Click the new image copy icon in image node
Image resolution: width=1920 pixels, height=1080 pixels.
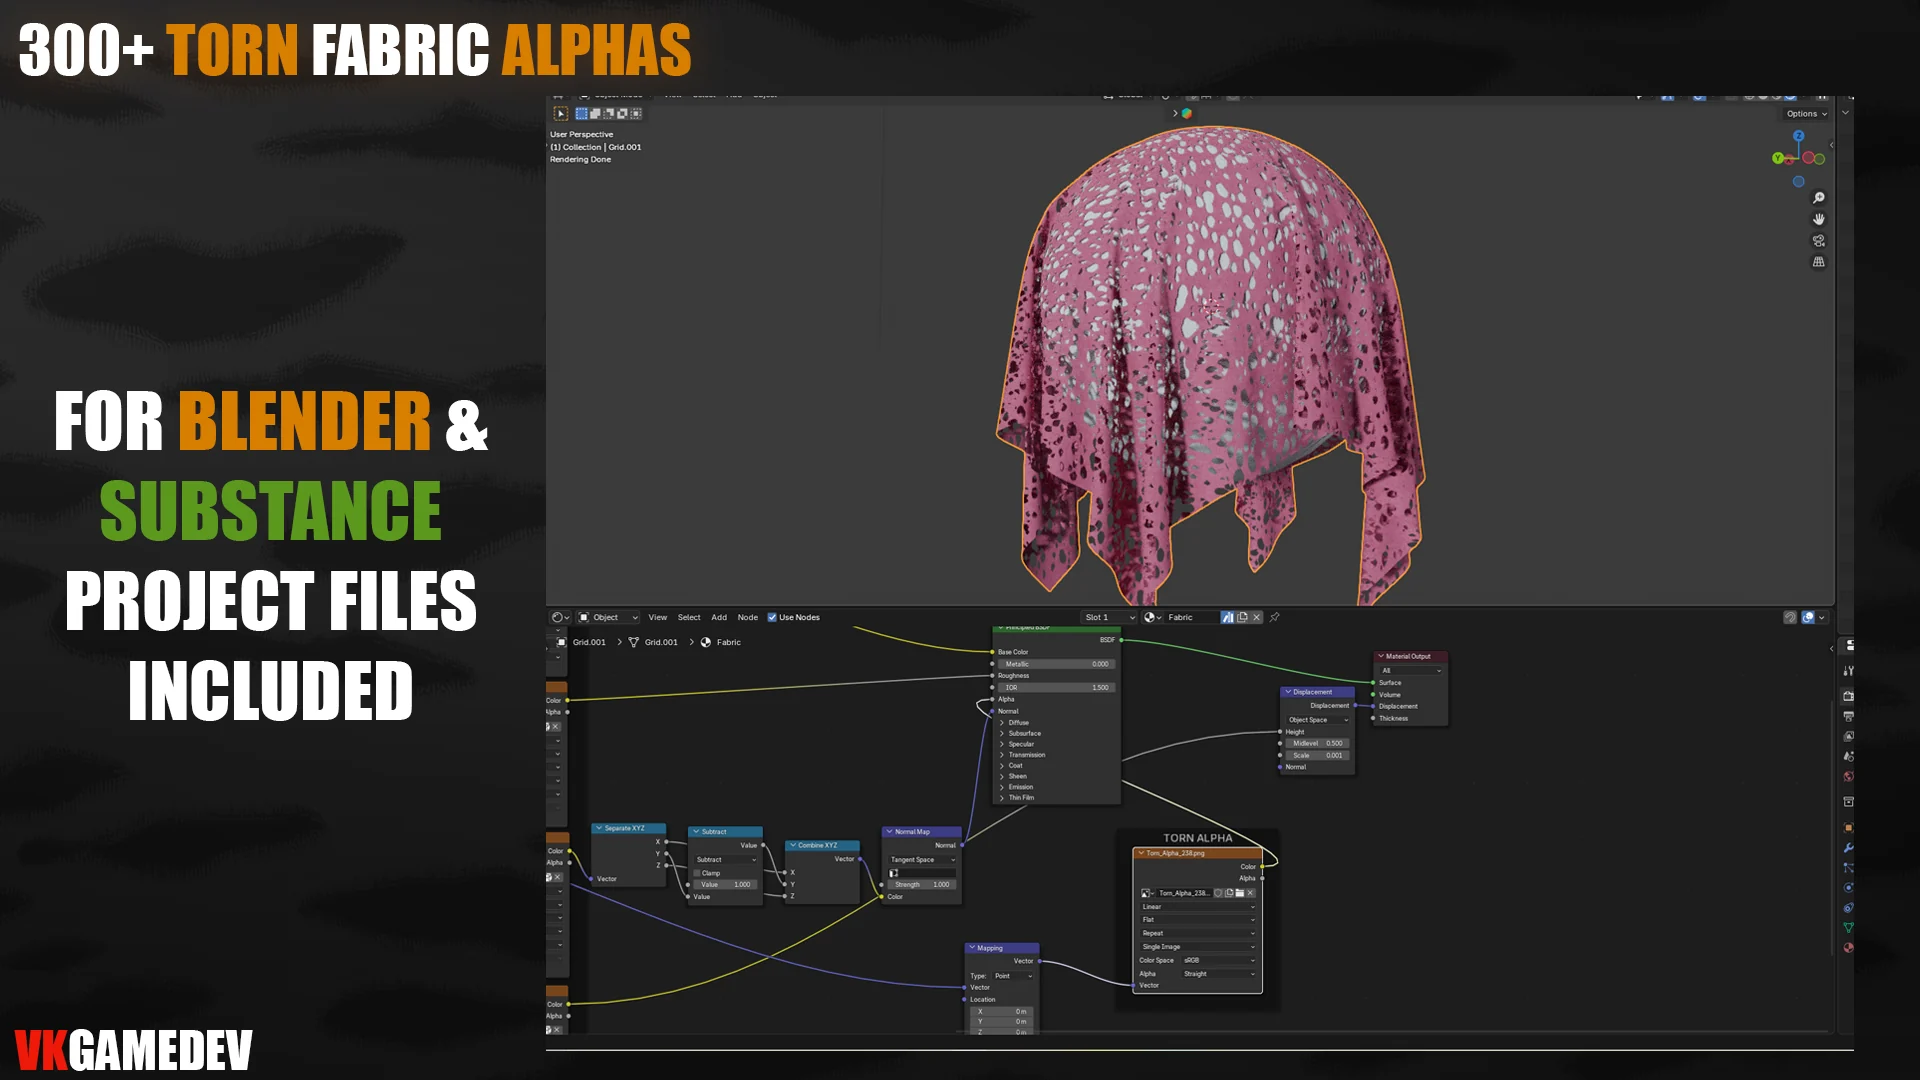[x=1229, y=893]
